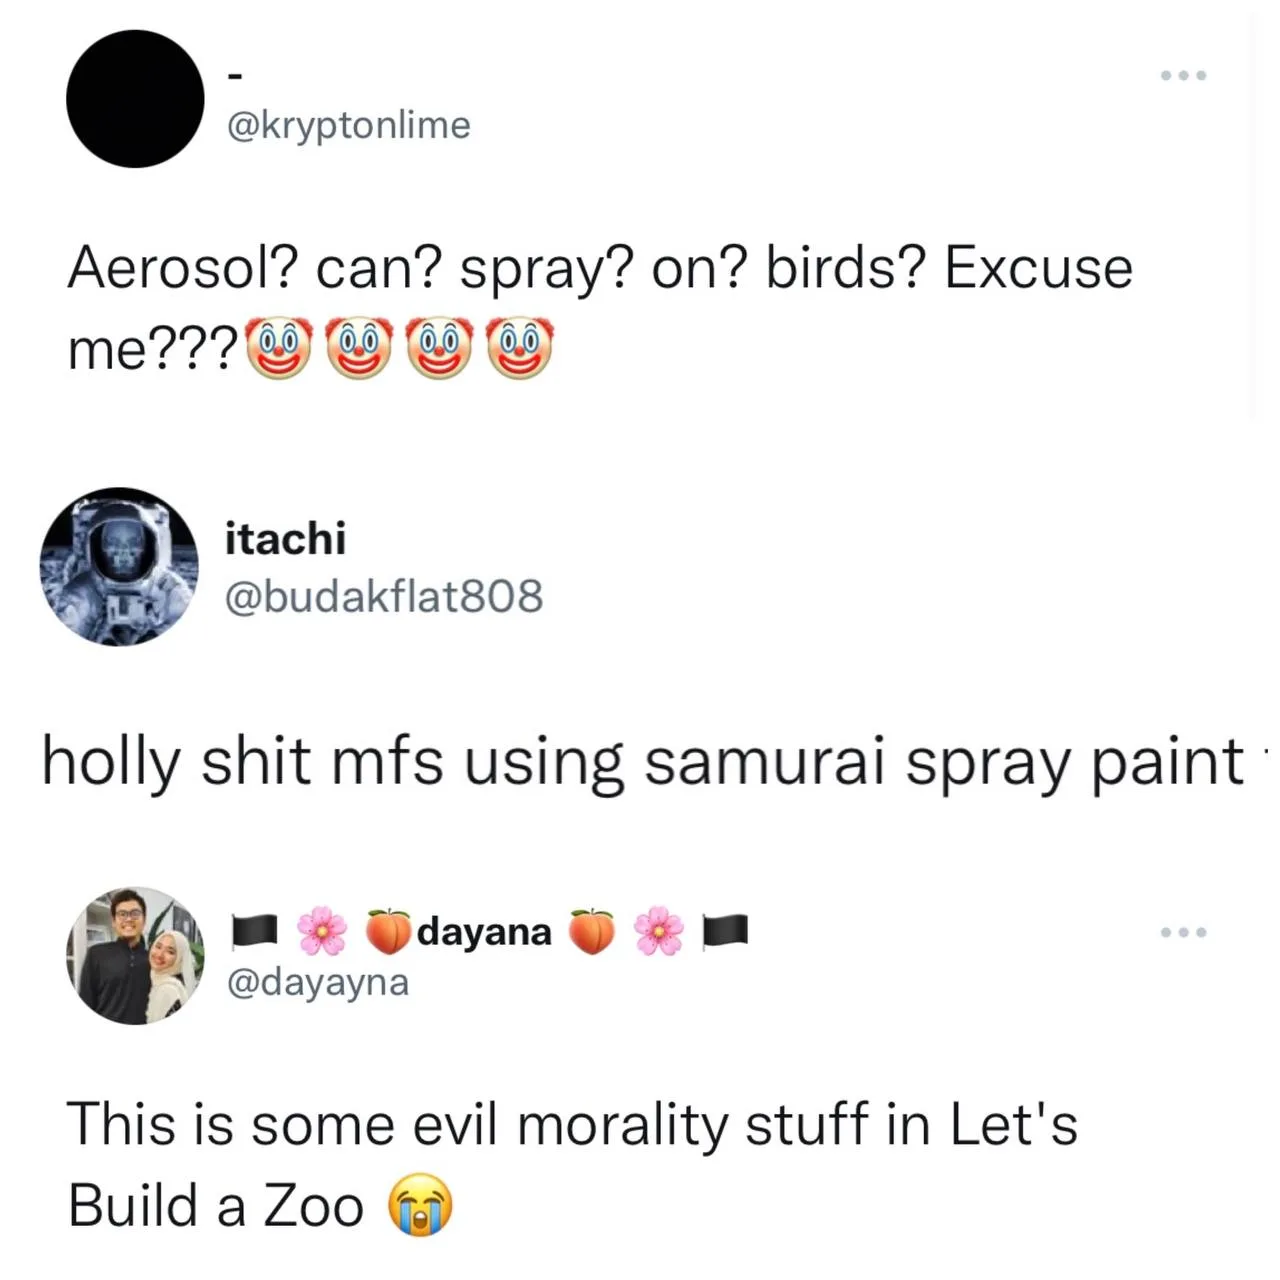Image resolution: width=1280 pixels, height=1280 pixels.
Task: Click the crying emoji after "Zoo"
Action: click(x=420, y=1205)
